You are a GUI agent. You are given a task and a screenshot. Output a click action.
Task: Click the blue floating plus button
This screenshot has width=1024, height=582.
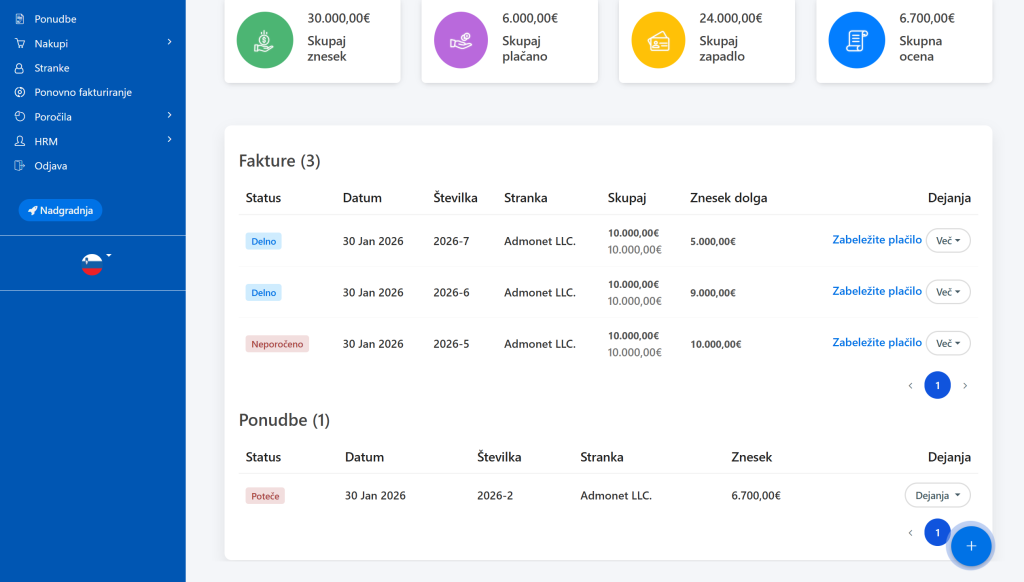coord(970,546)
